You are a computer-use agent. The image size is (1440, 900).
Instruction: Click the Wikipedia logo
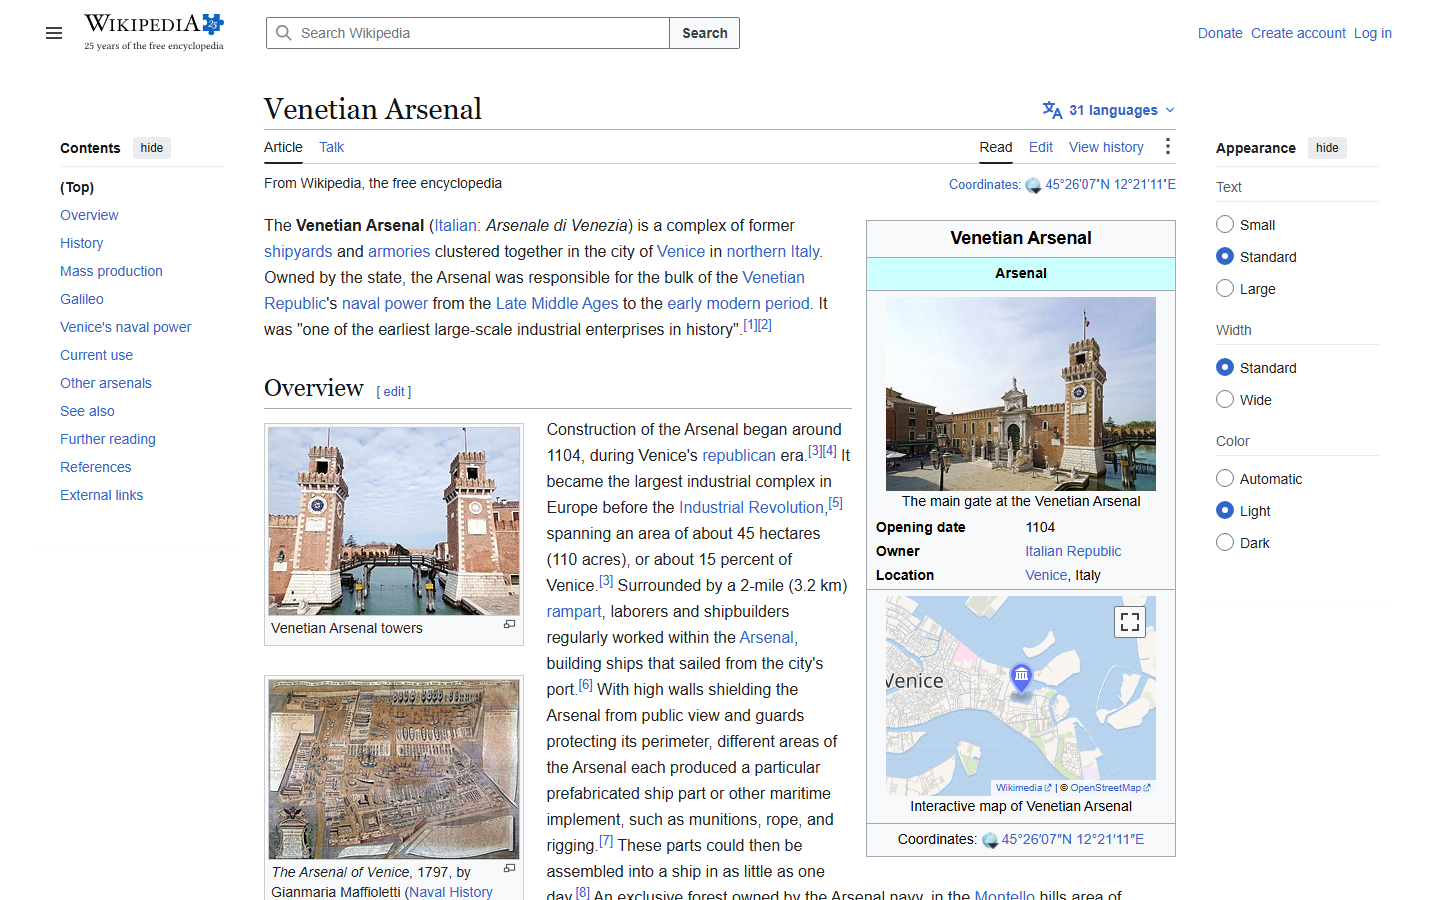154,32
